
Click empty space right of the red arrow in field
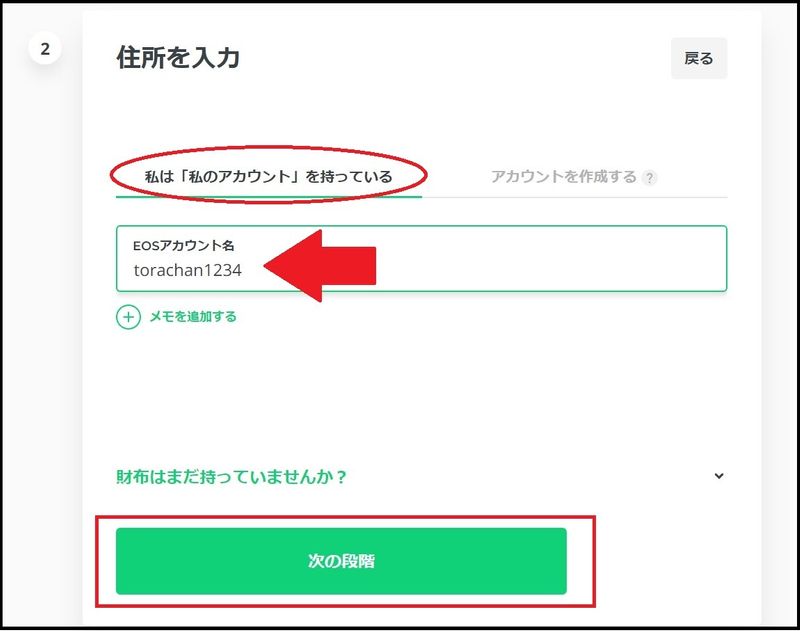(551, 259)
